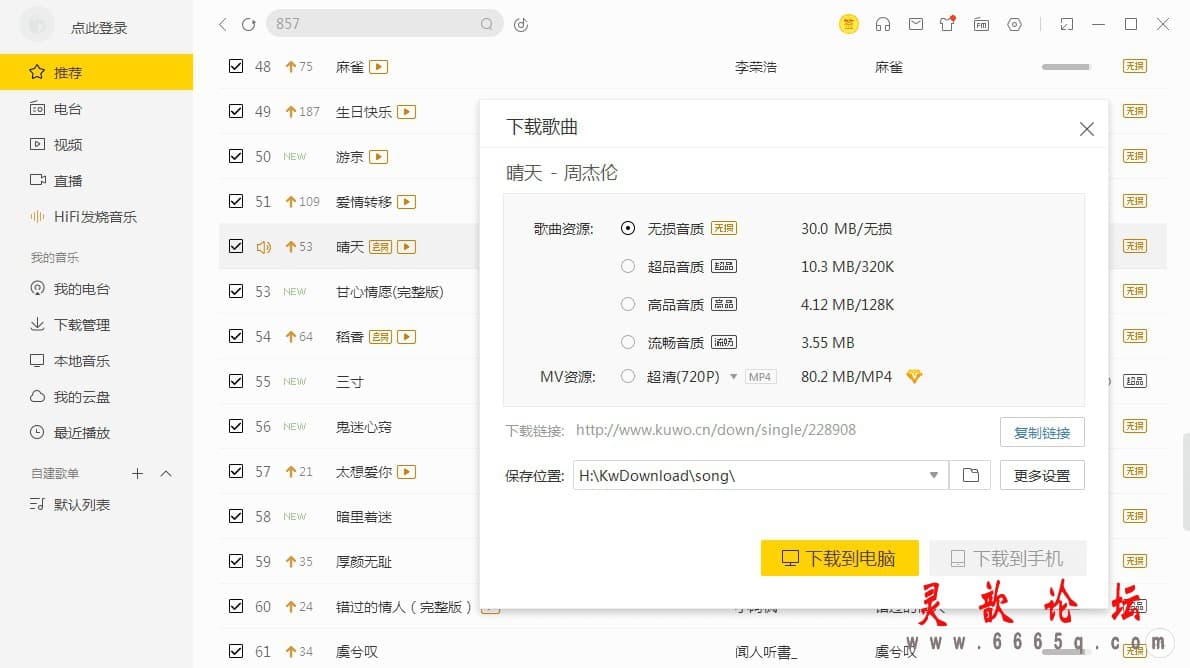
Task: Click 更多设置 button
Action: tap(1042, 475)
